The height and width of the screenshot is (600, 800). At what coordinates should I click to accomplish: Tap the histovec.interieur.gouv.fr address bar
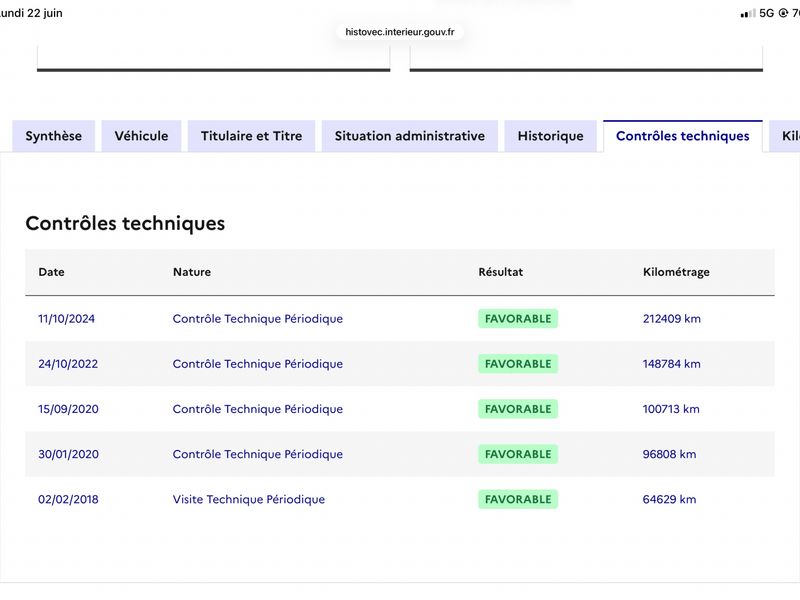[399, 32]
